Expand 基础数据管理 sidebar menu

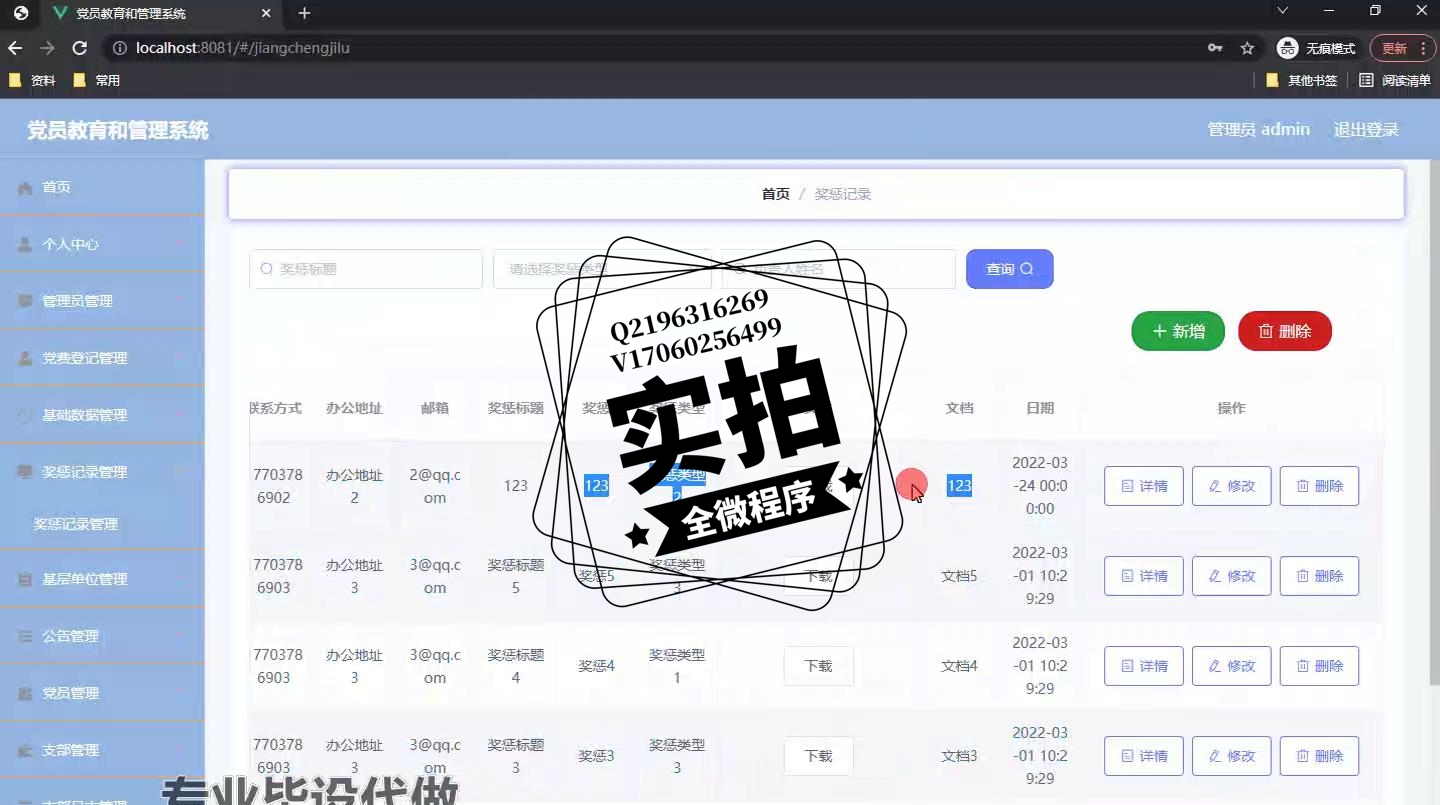tap(102, 415)
